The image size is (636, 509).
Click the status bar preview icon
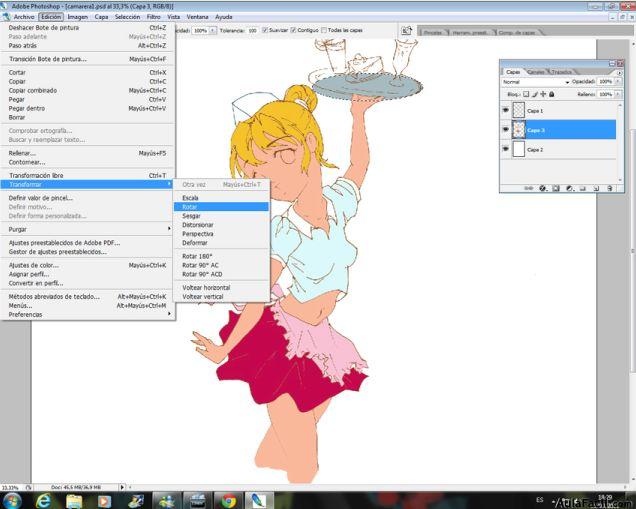(x=28, y=487)
